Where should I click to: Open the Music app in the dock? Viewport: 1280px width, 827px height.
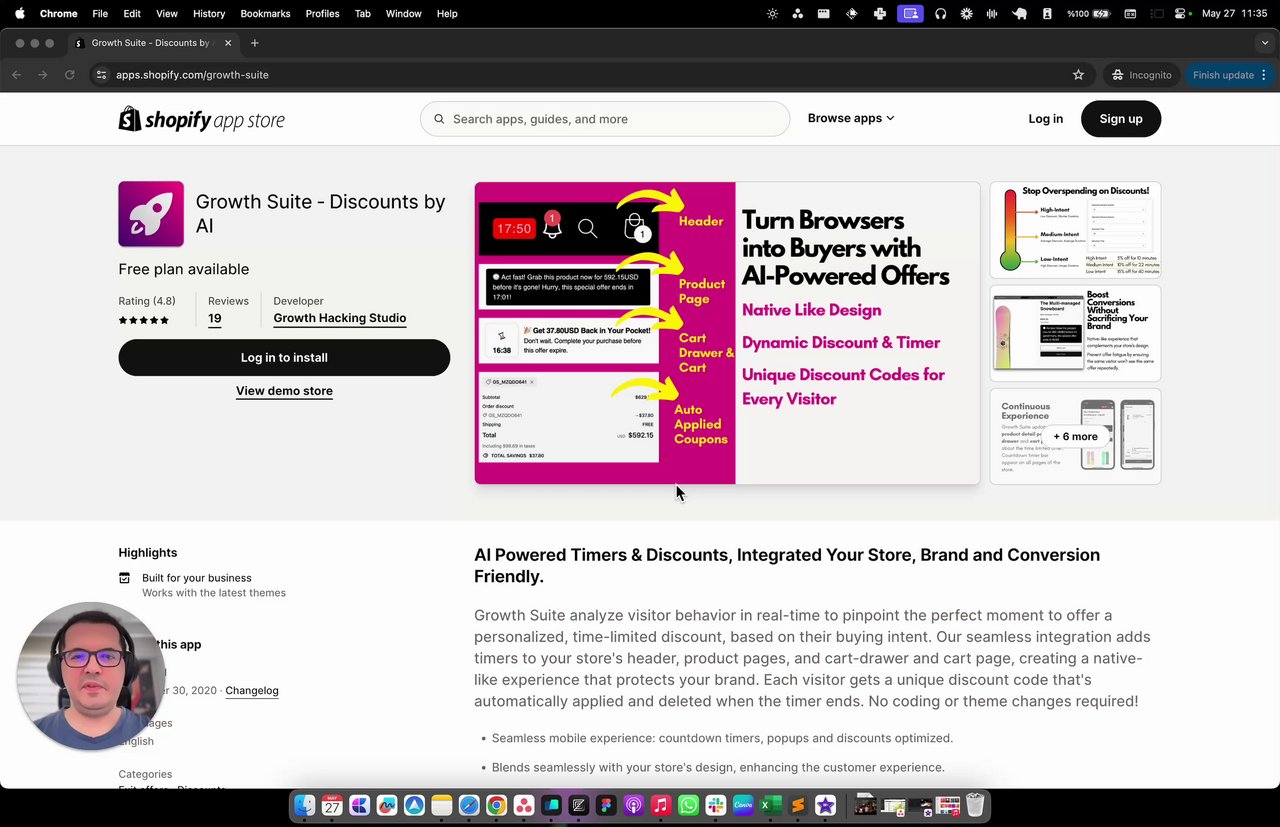pos(660,805)
